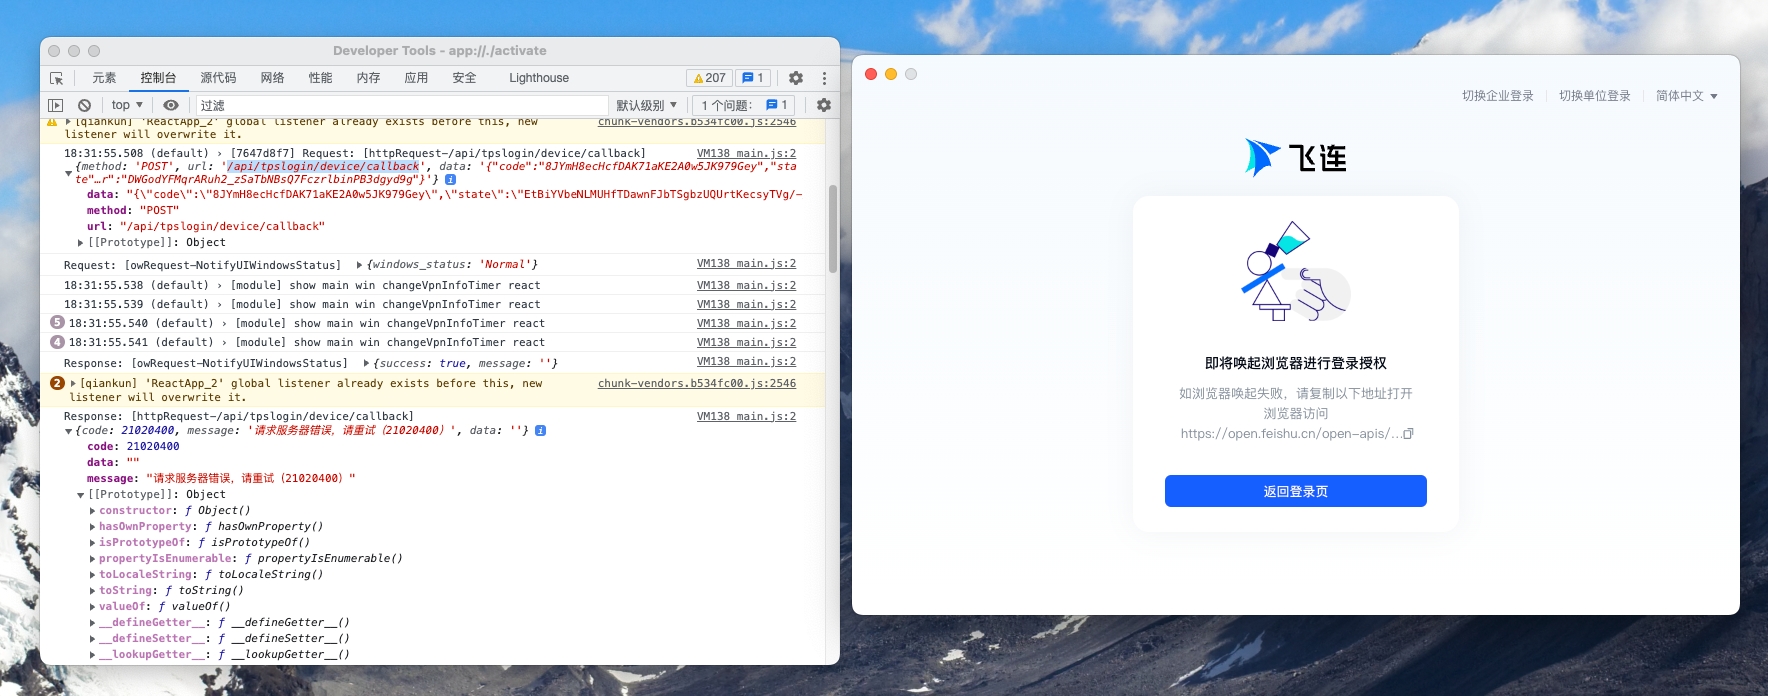The height and width of the screenshot is (696, 1768).
Task: Click info icon after the request data object
Action: pos(451,179)
